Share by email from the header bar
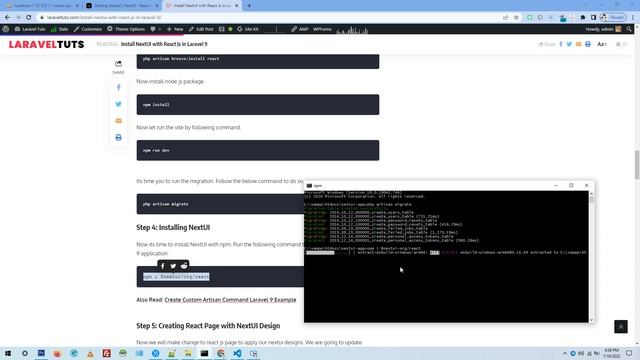 point(578,44)
